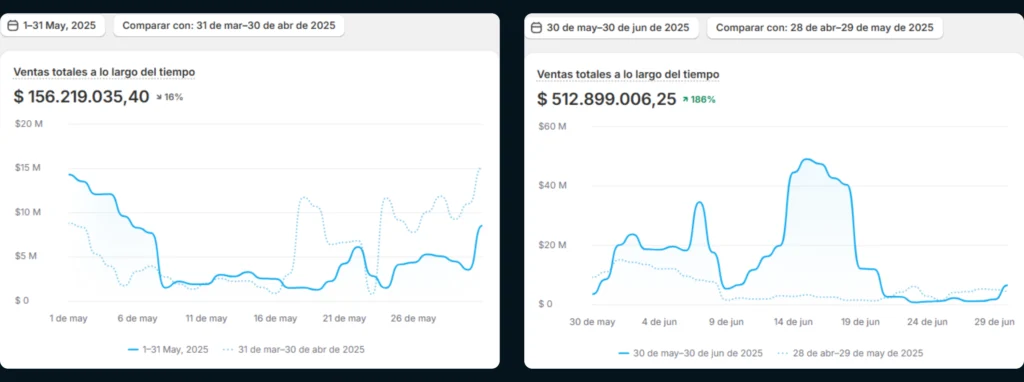Image resolution: width=1024 pixels, height=382 pixels.
Task: Open the 30 de may–30 de jun date picker
Action: (611, 27)
